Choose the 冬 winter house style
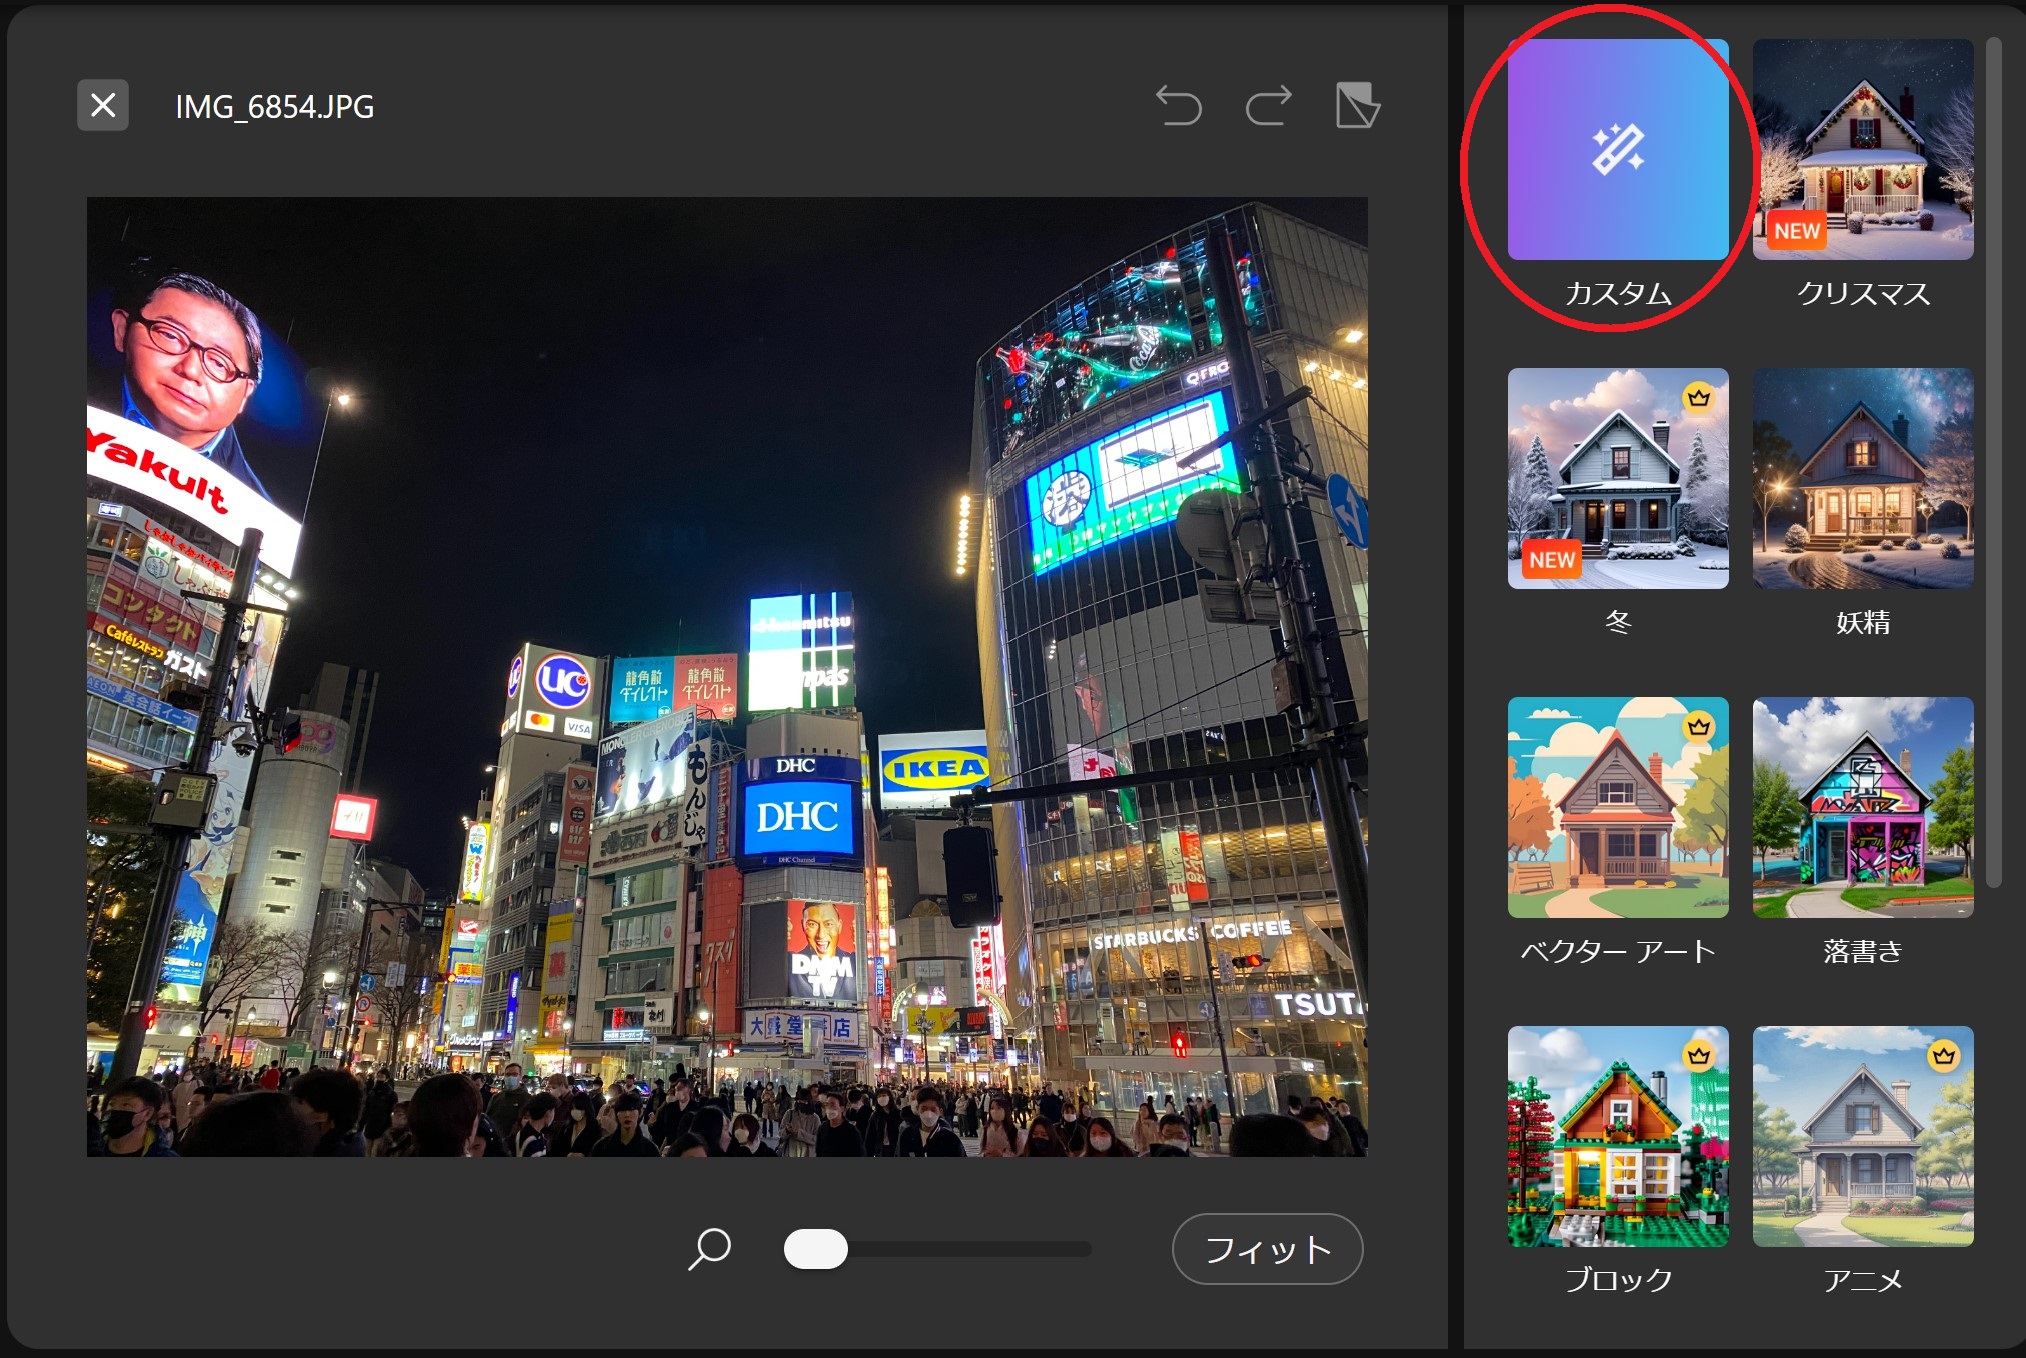The image size is (2026, 1358). pyautogui.click(x=1617, y=478)
